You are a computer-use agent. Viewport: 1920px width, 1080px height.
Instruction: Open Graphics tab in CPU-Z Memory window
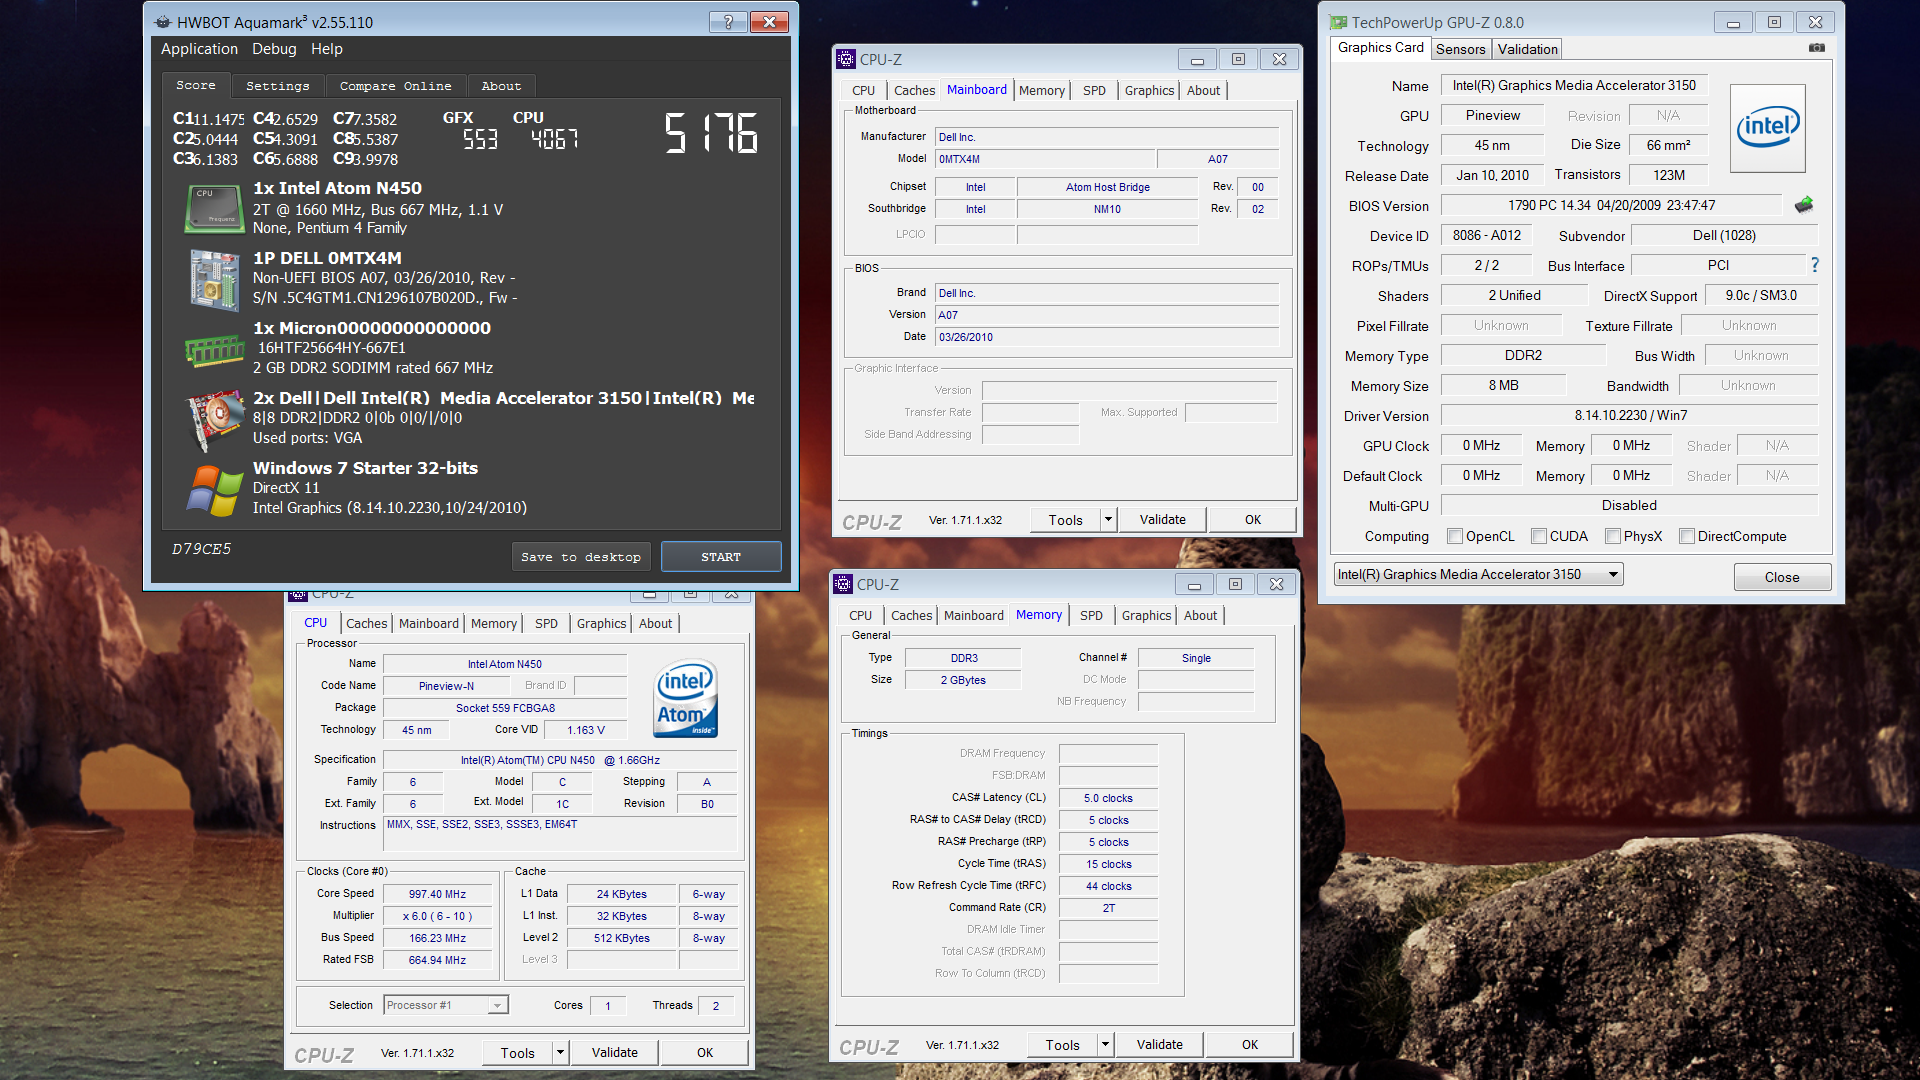(1146, 615)
